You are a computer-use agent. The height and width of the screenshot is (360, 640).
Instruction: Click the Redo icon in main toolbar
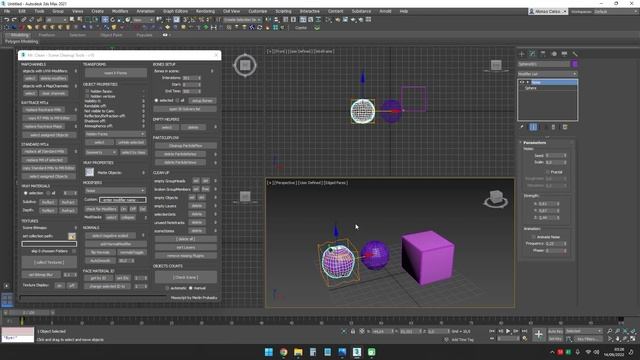click(14, 20)
